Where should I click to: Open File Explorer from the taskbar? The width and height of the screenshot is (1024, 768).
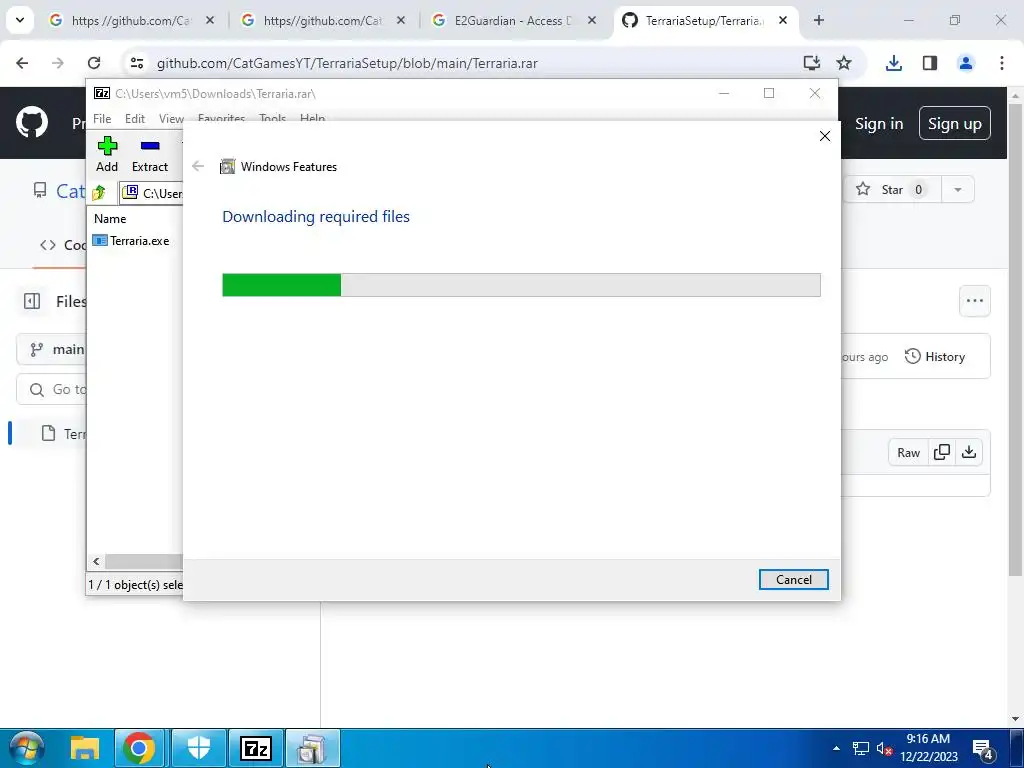(x=85, y=748)
